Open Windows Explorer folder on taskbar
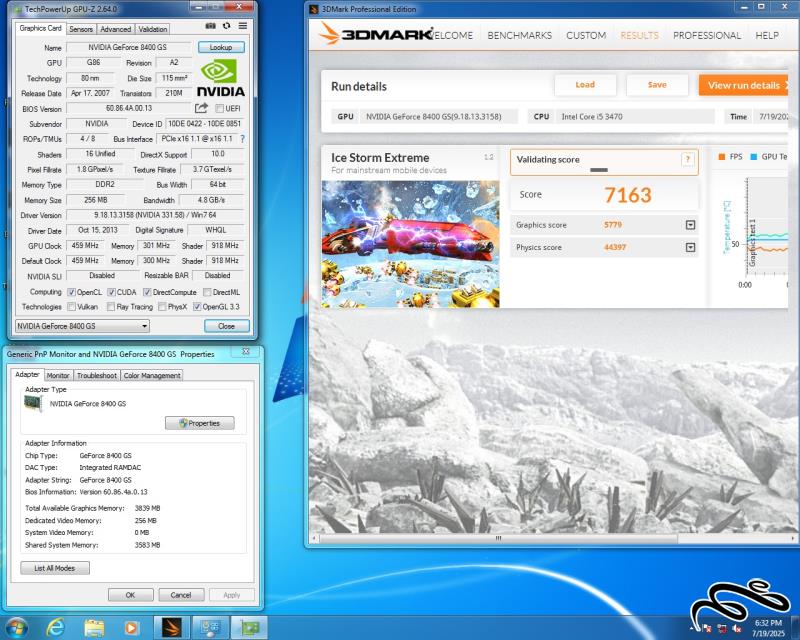This screenshot has width=800, height=640. tap(94, 628)
